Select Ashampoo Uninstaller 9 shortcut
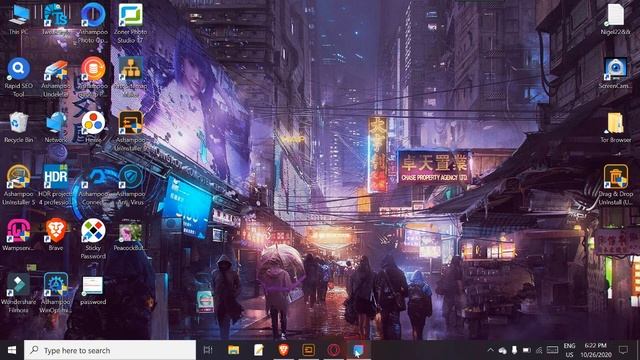Image resolution: width=640 pixels, height=360 pixels. pos(130,131)
